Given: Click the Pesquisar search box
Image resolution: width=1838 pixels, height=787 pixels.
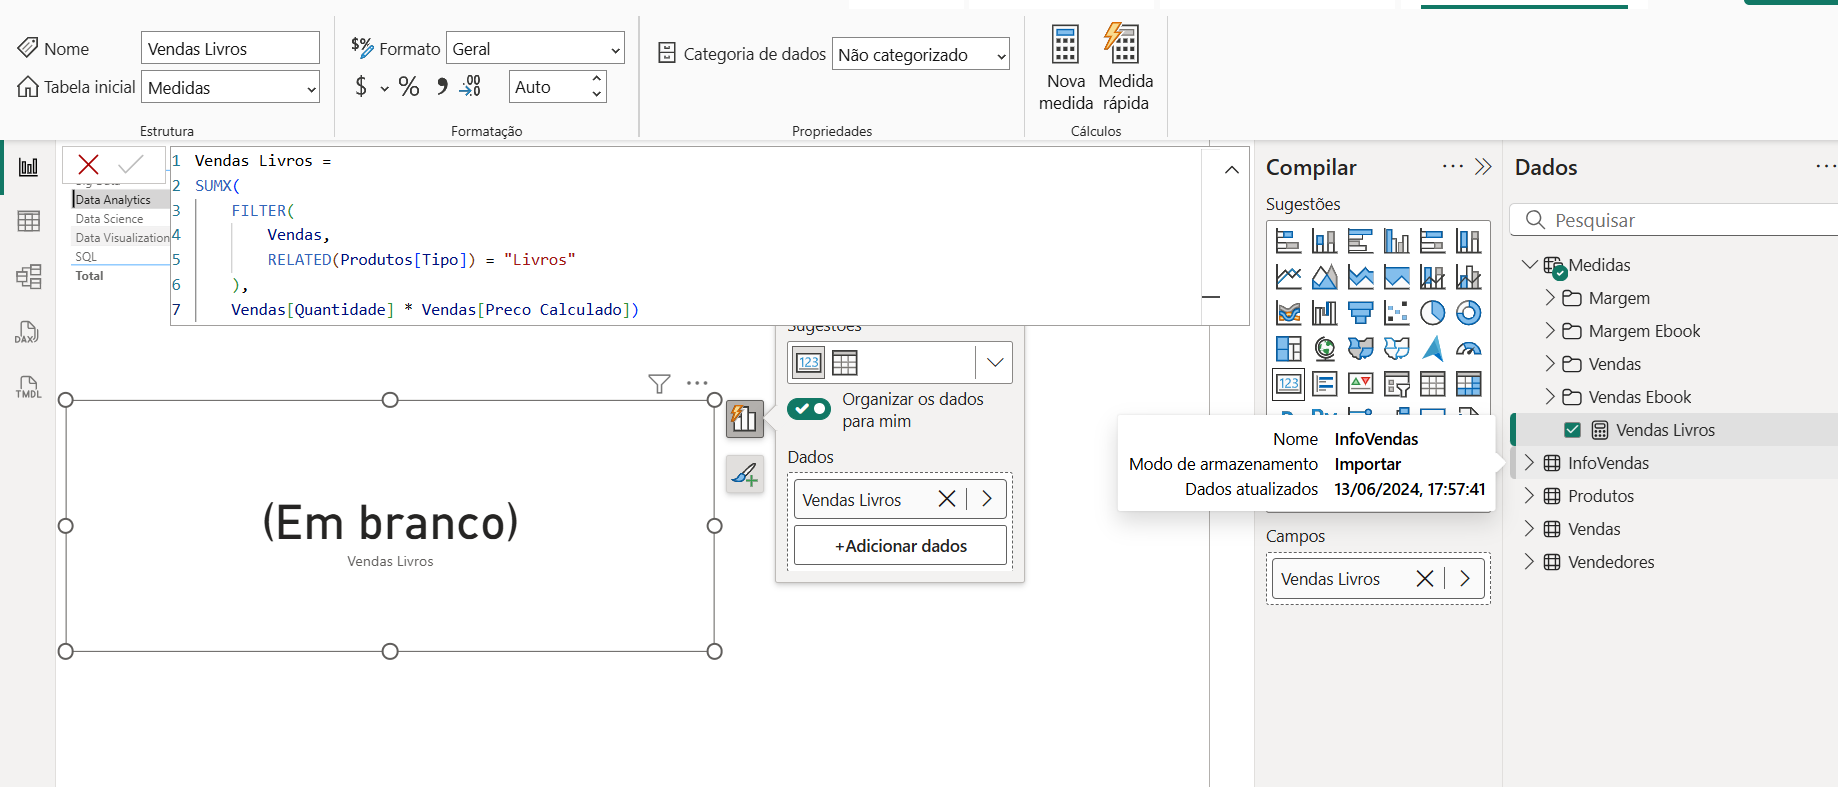Looking at the screenshot, I should click(x=1676, y=220).
